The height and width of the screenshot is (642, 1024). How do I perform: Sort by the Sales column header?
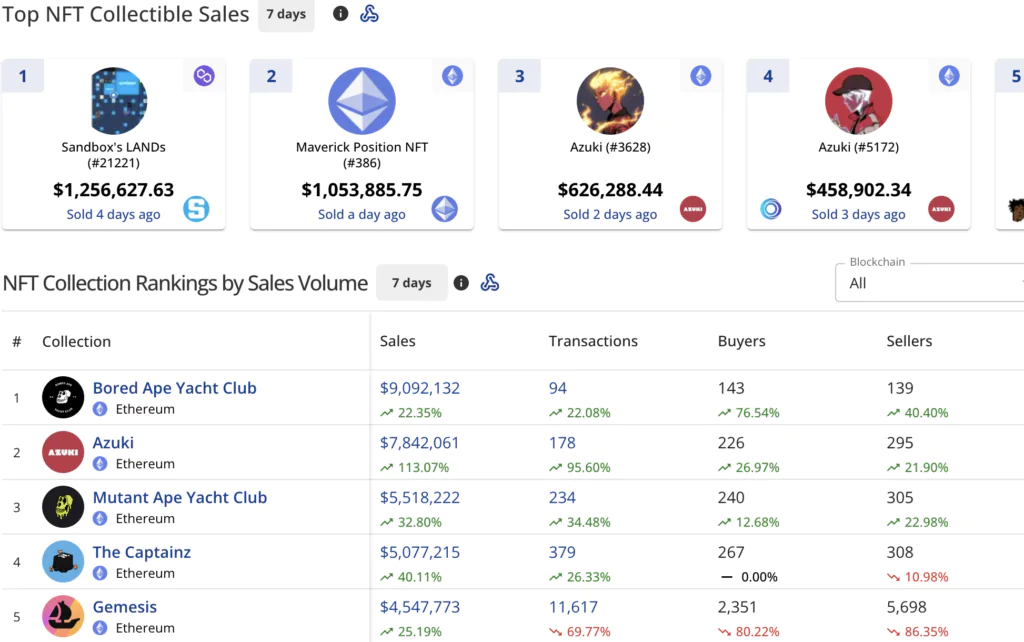[397, 341]
